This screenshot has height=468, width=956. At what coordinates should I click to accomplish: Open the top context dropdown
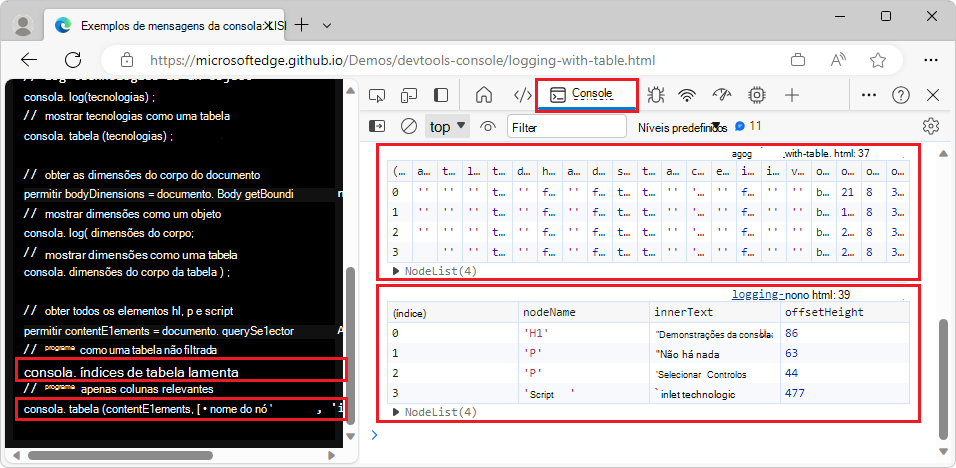tap(447, 127)
